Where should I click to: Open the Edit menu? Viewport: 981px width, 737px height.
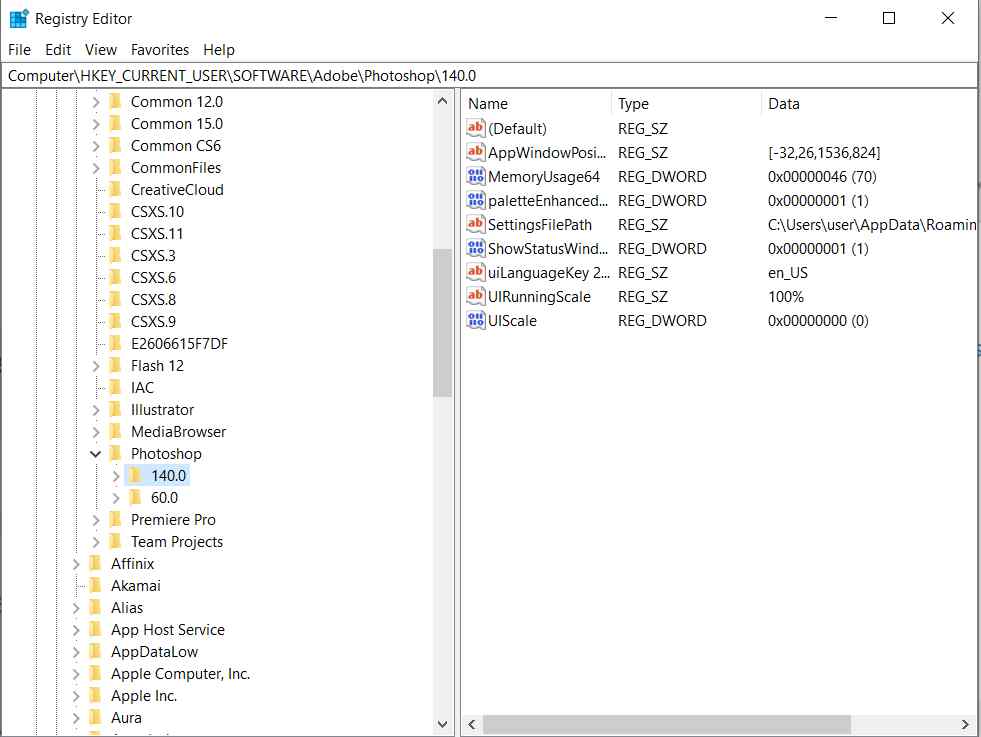click(x=58, y=49)
